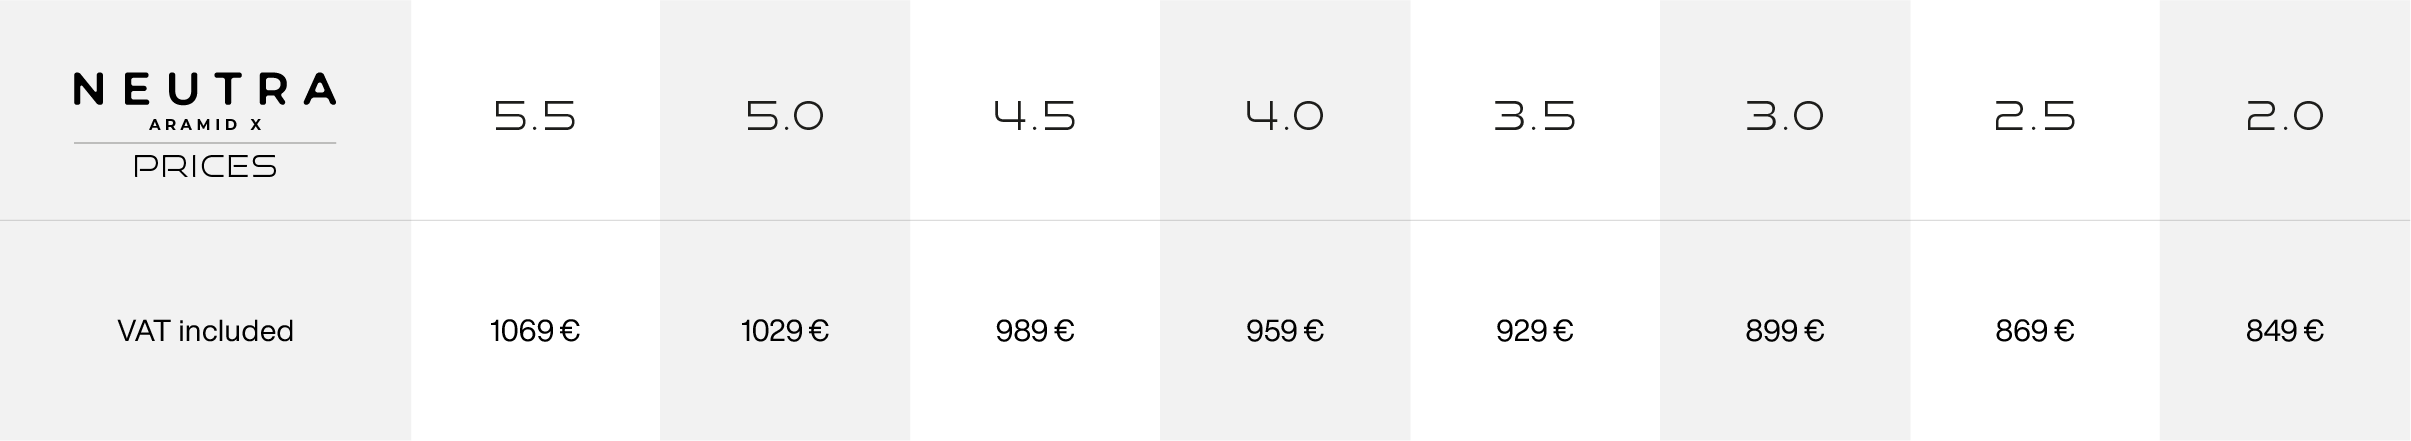Select the 959 € price cell
This screenshot has height=441, width=2411.
tap(1285, 331)
